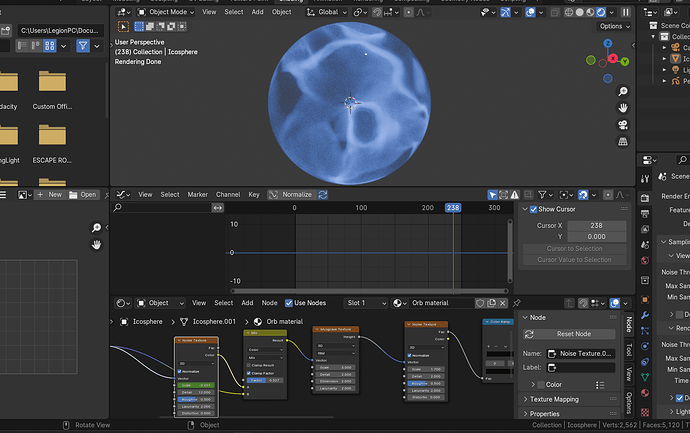Image resolution: width=690 pixels, height=433 pixels.
Task: Click the Orb material name field
Action: (442, 303)
